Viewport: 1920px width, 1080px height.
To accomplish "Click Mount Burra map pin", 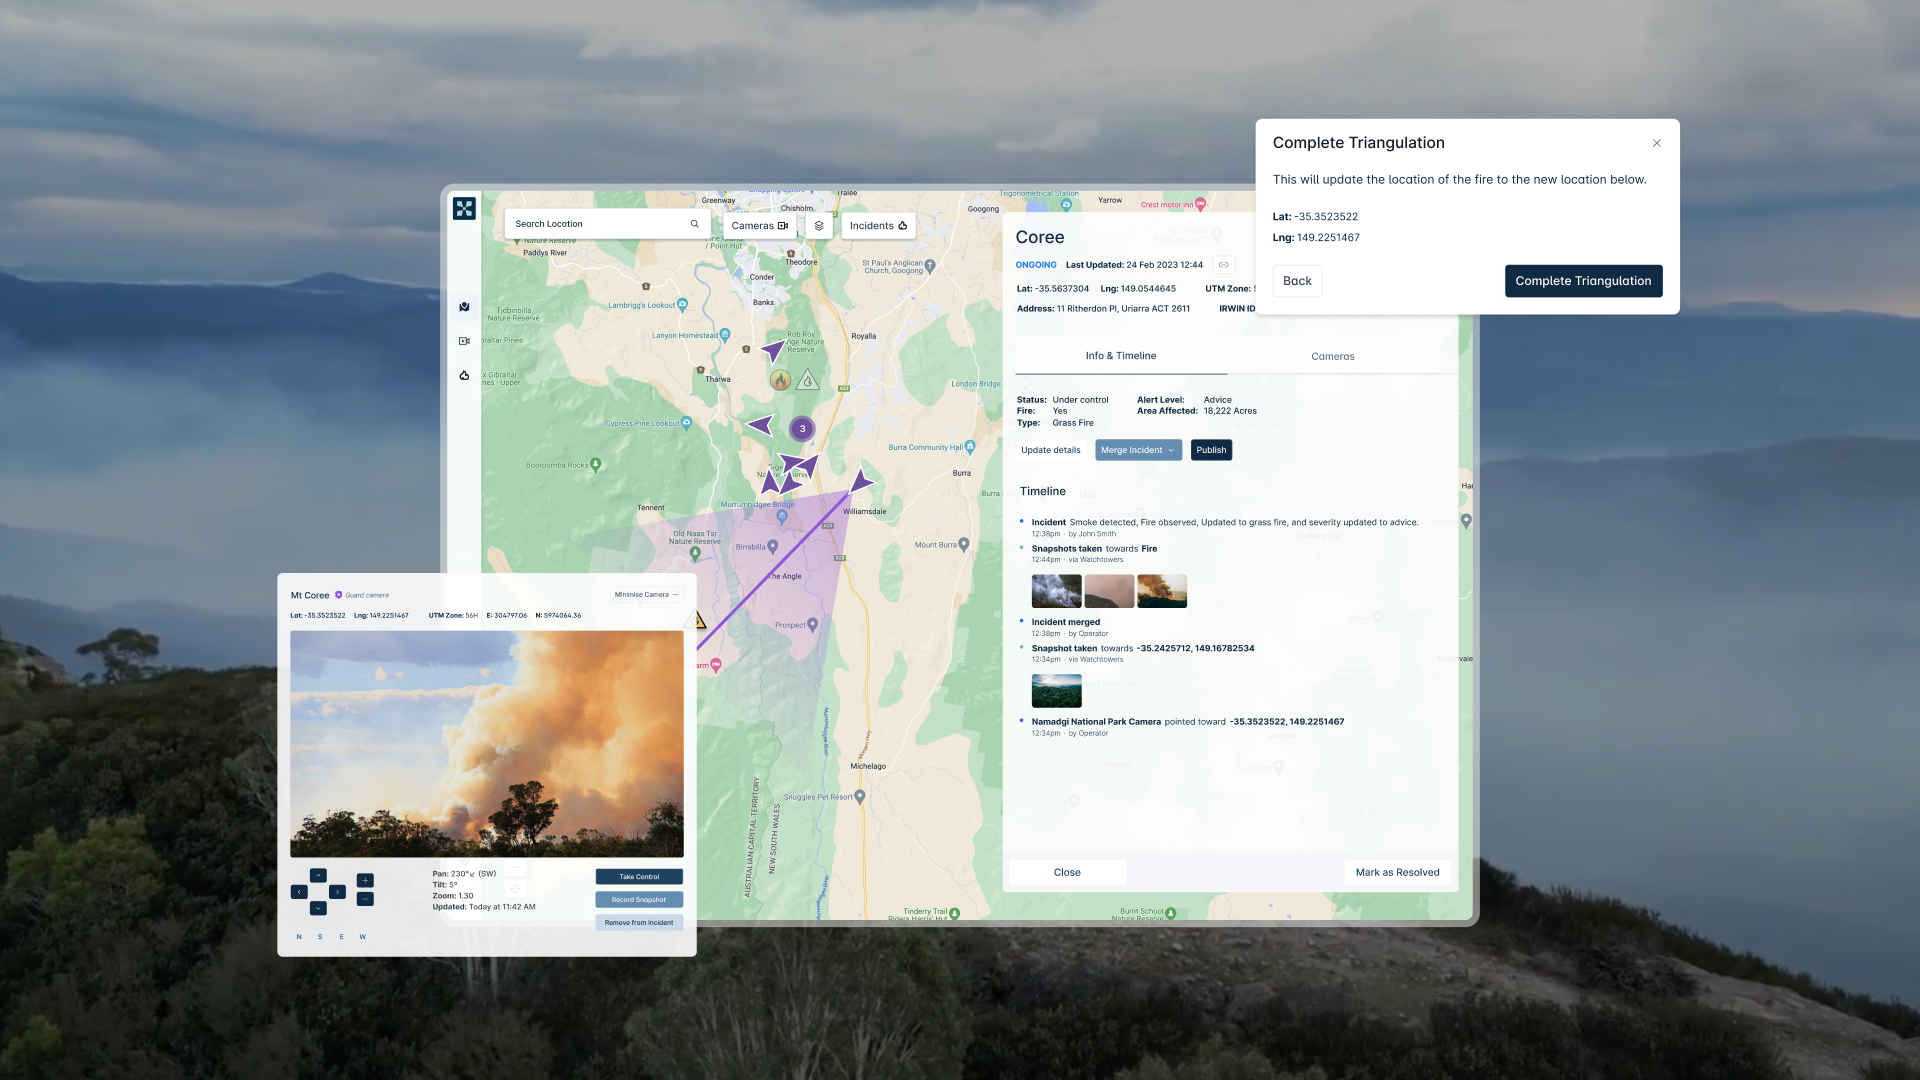I will (964, 545).
